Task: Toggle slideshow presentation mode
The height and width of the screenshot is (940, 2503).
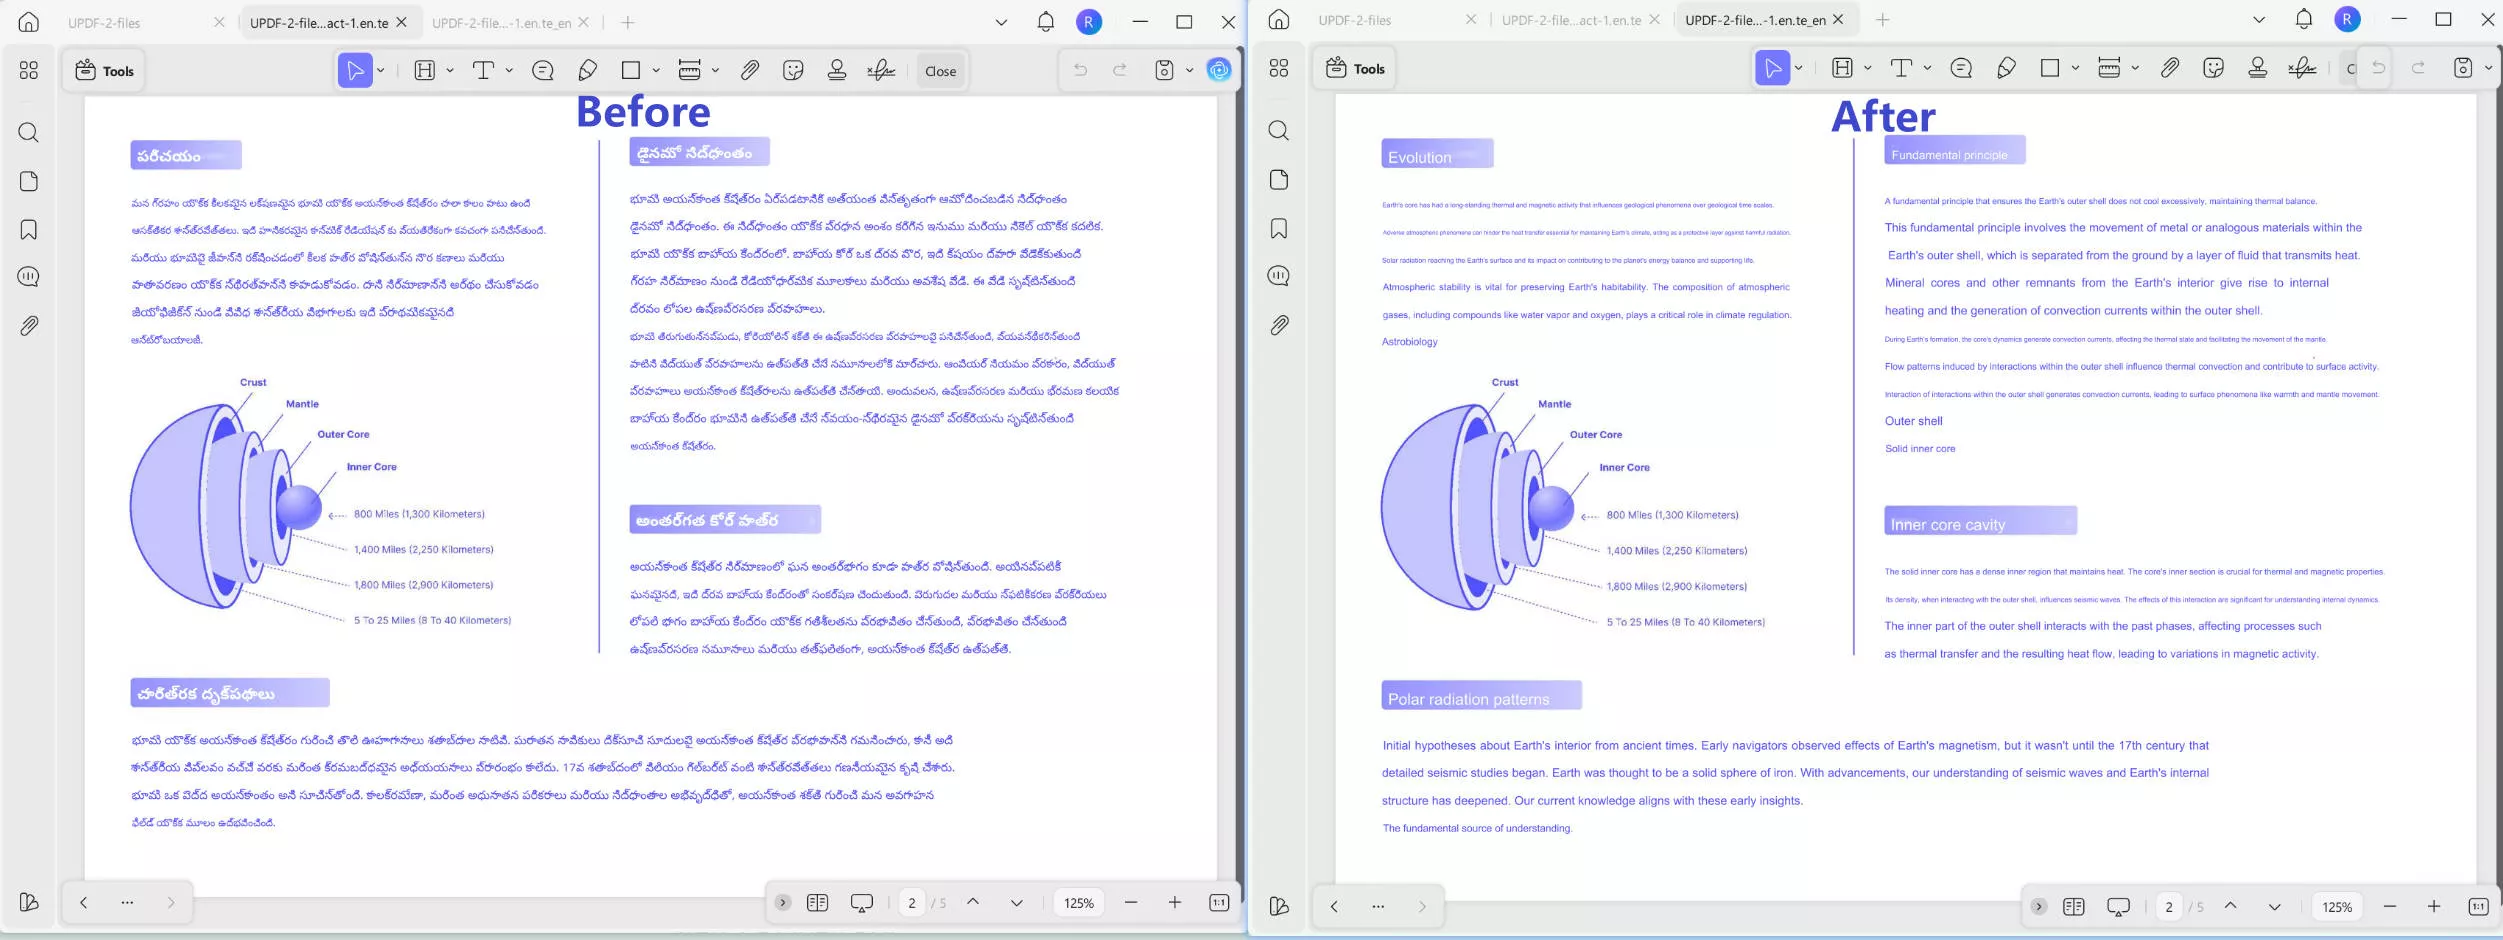Action: point(860,901)
